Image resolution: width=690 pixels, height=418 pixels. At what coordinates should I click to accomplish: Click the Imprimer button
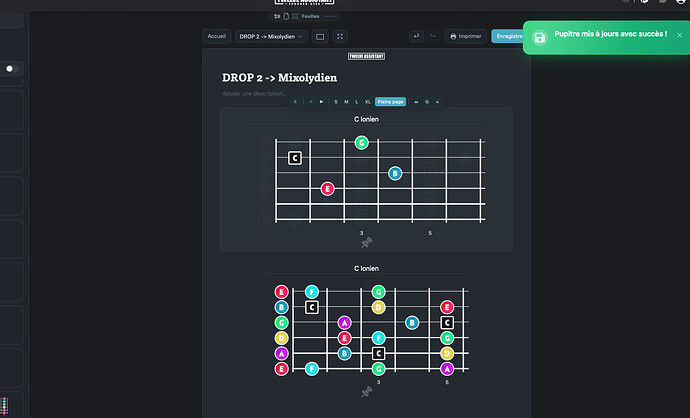click(x=466, y=36)
